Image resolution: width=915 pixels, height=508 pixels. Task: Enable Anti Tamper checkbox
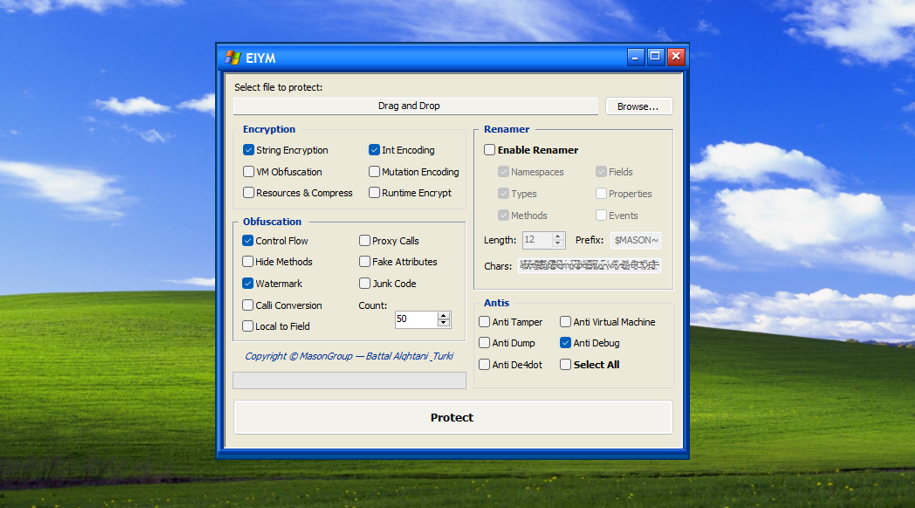(484, 321)
